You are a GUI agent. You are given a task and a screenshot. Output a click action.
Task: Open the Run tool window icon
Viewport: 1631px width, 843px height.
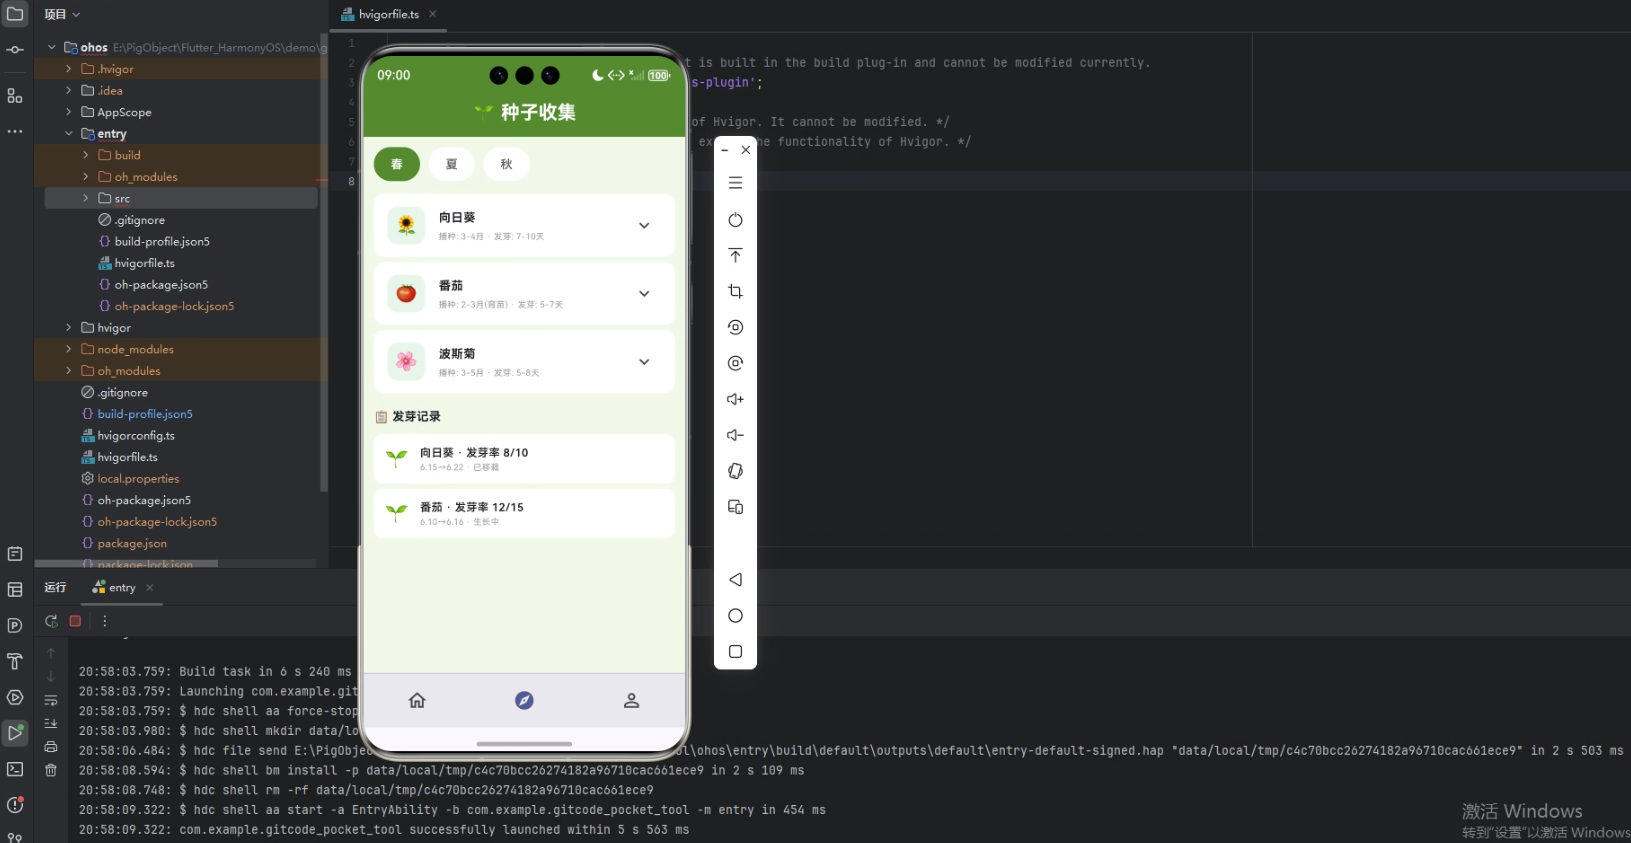point(15,733)
